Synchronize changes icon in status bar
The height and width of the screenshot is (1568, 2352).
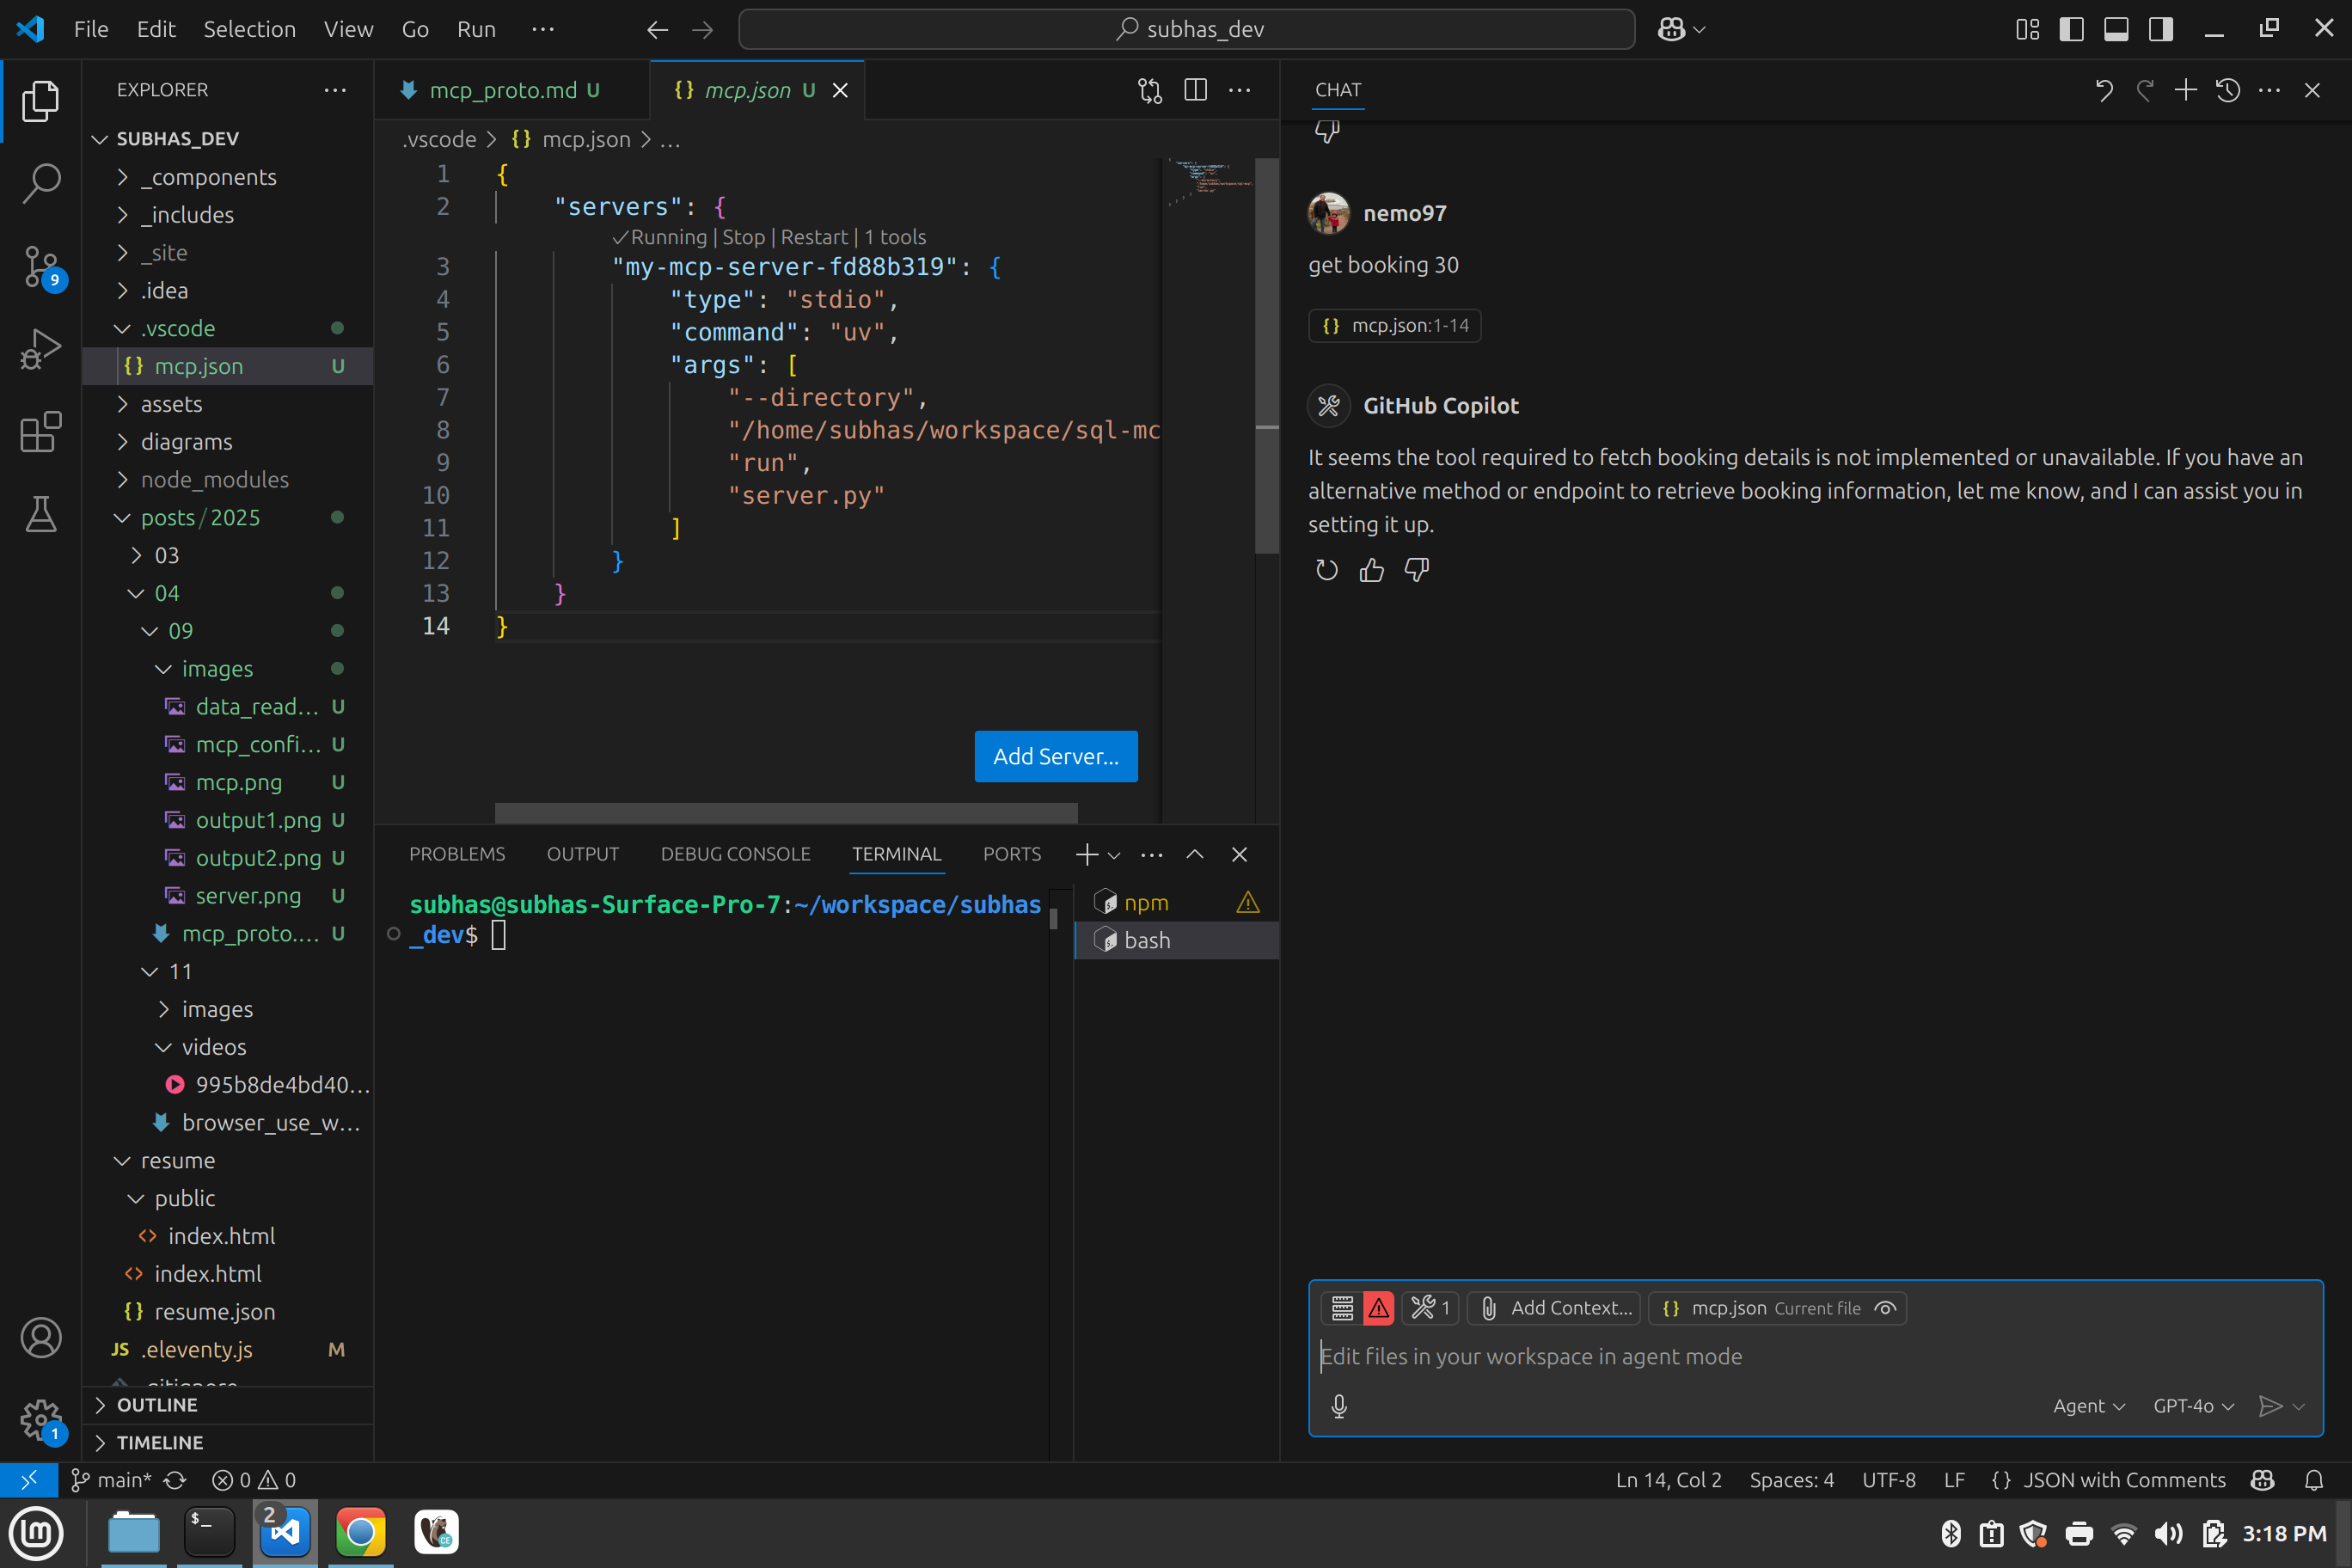pos(176,1480)
